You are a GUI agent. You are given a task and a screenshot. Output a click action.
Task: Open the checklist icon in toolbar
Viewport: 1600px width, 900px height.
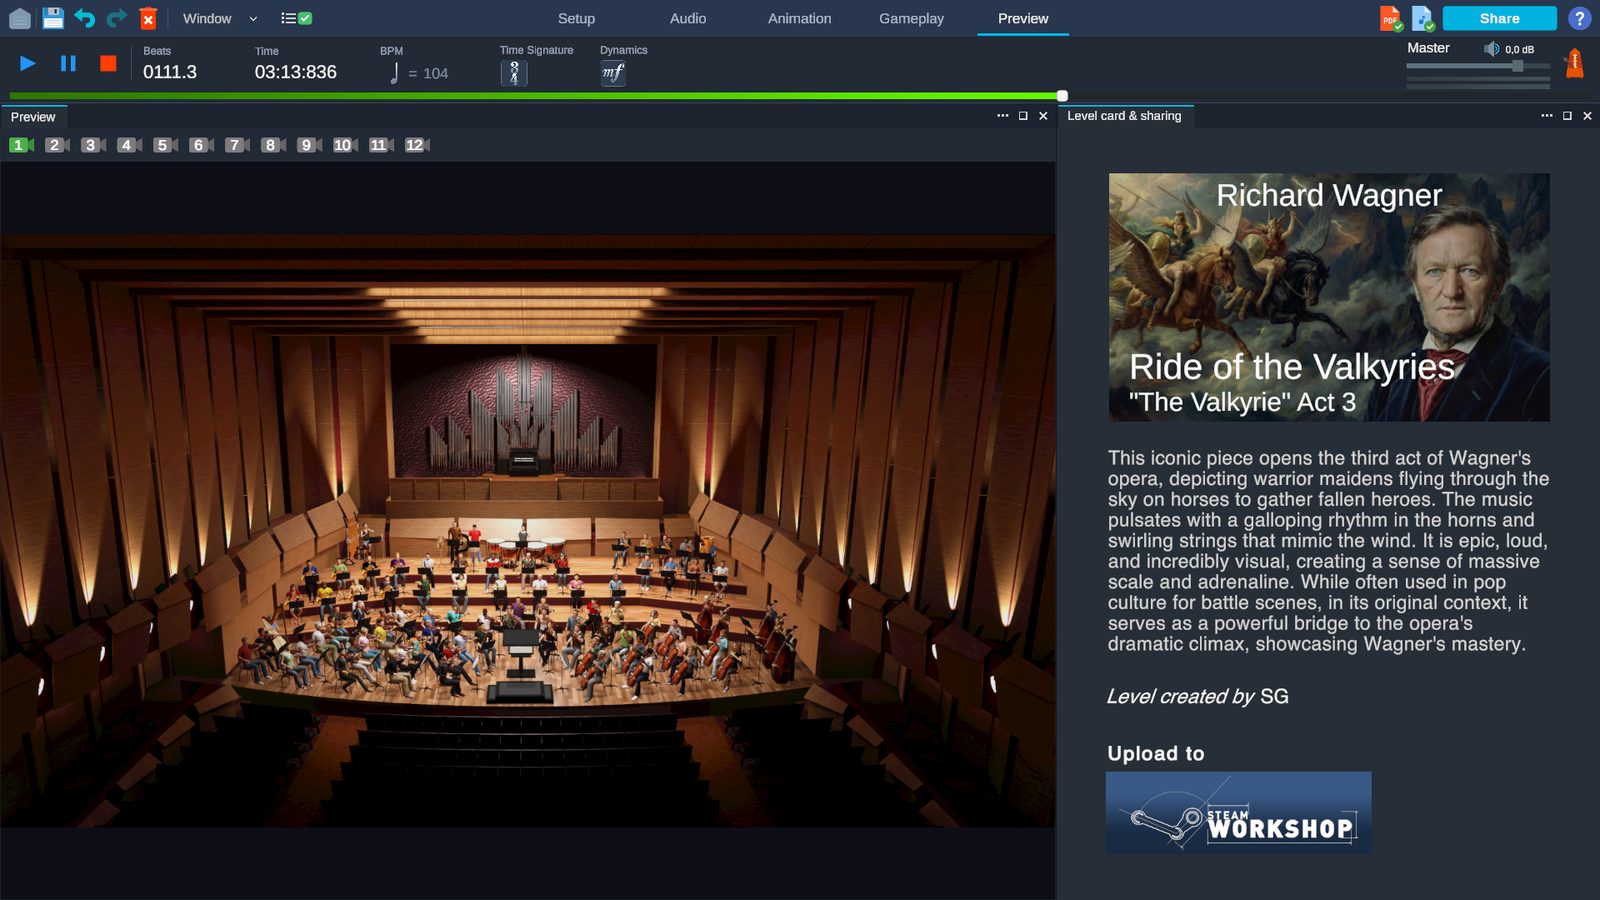[296, 18]
